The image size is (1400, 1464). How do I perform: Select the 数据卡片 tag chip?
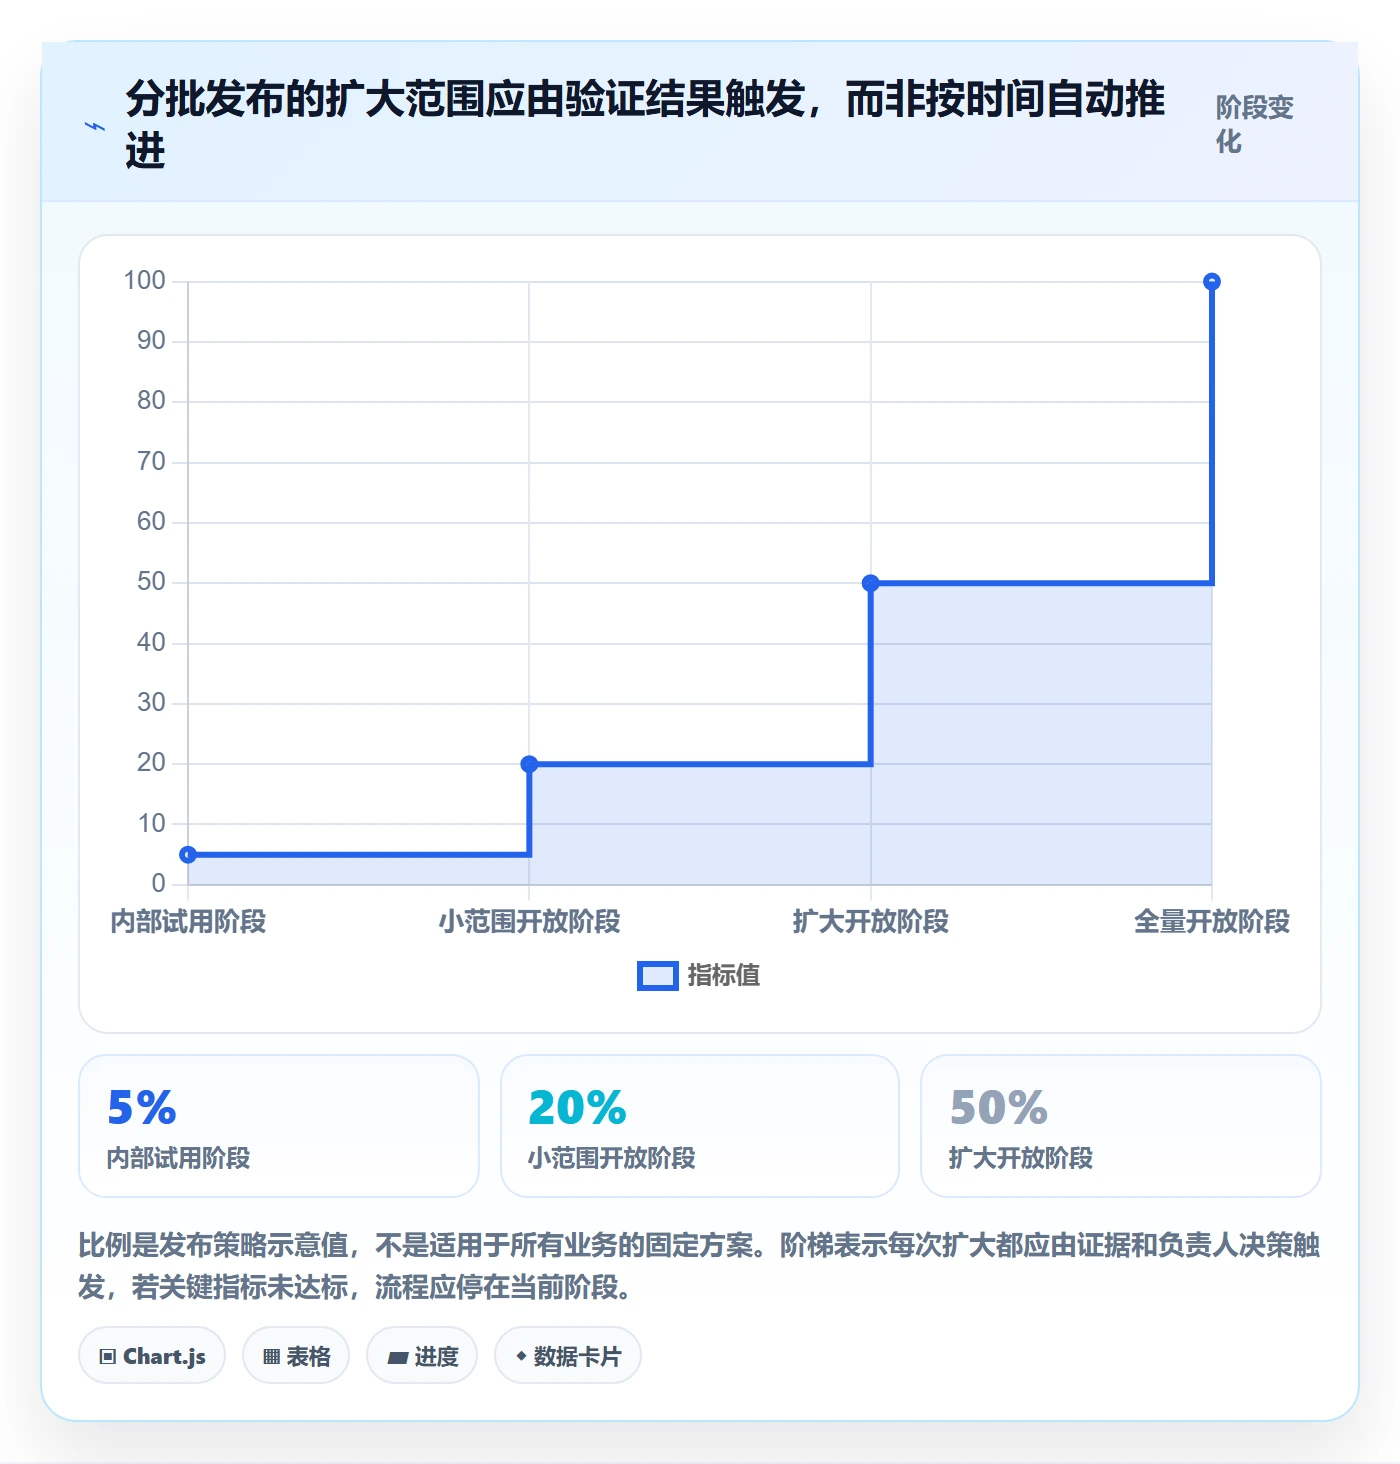click(568, 1356)
